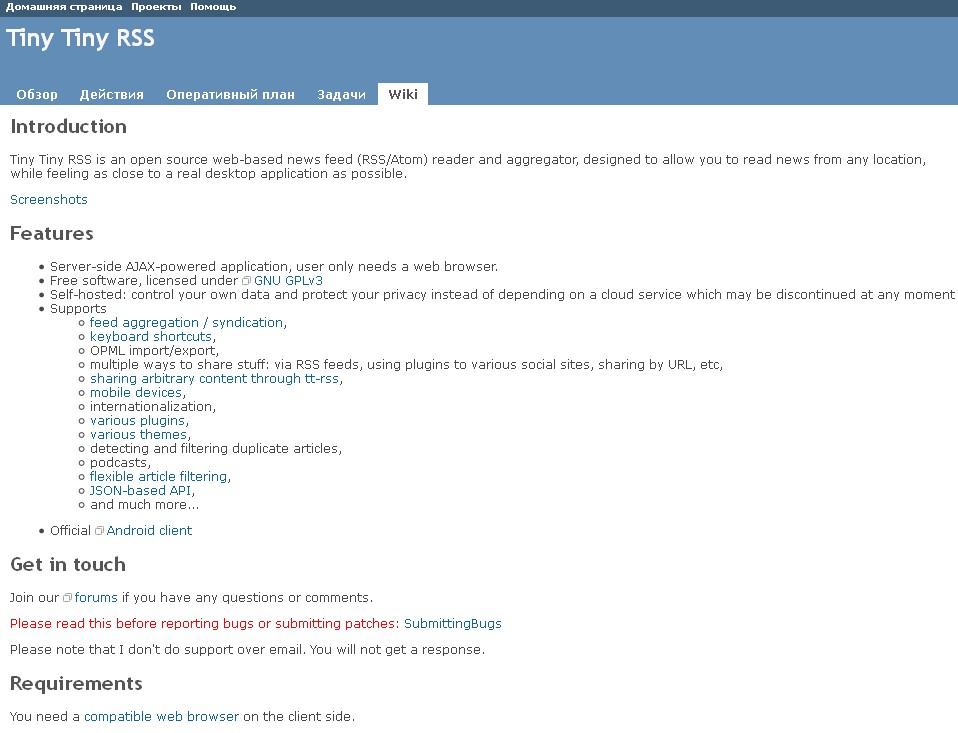Image resolution: width=958 pixels, height=733 pixels.
Task: Click the OPML import/export list item
Action: pyautogui.click(x=154, y=351)
